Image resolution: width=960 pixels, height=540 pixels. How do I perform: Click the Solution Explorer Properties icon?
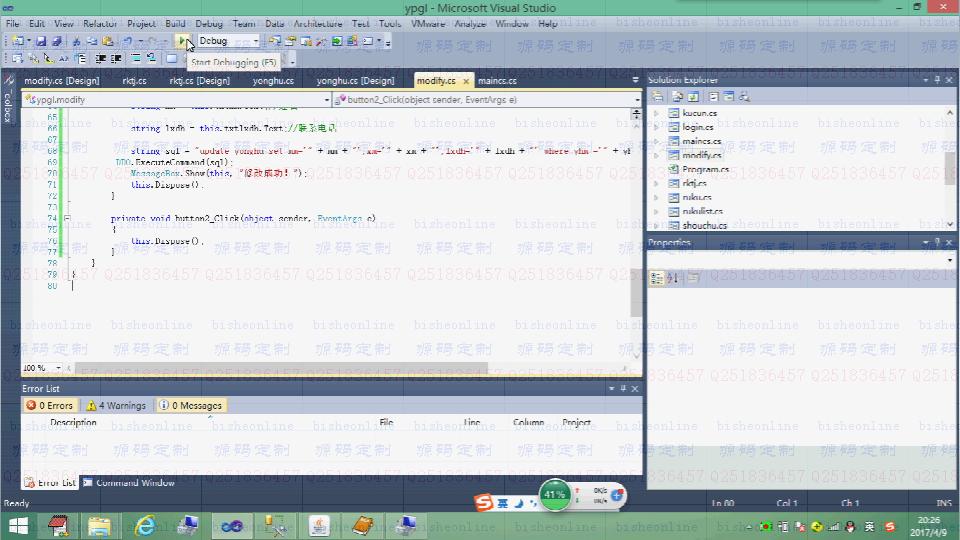(x=657, y=96)
